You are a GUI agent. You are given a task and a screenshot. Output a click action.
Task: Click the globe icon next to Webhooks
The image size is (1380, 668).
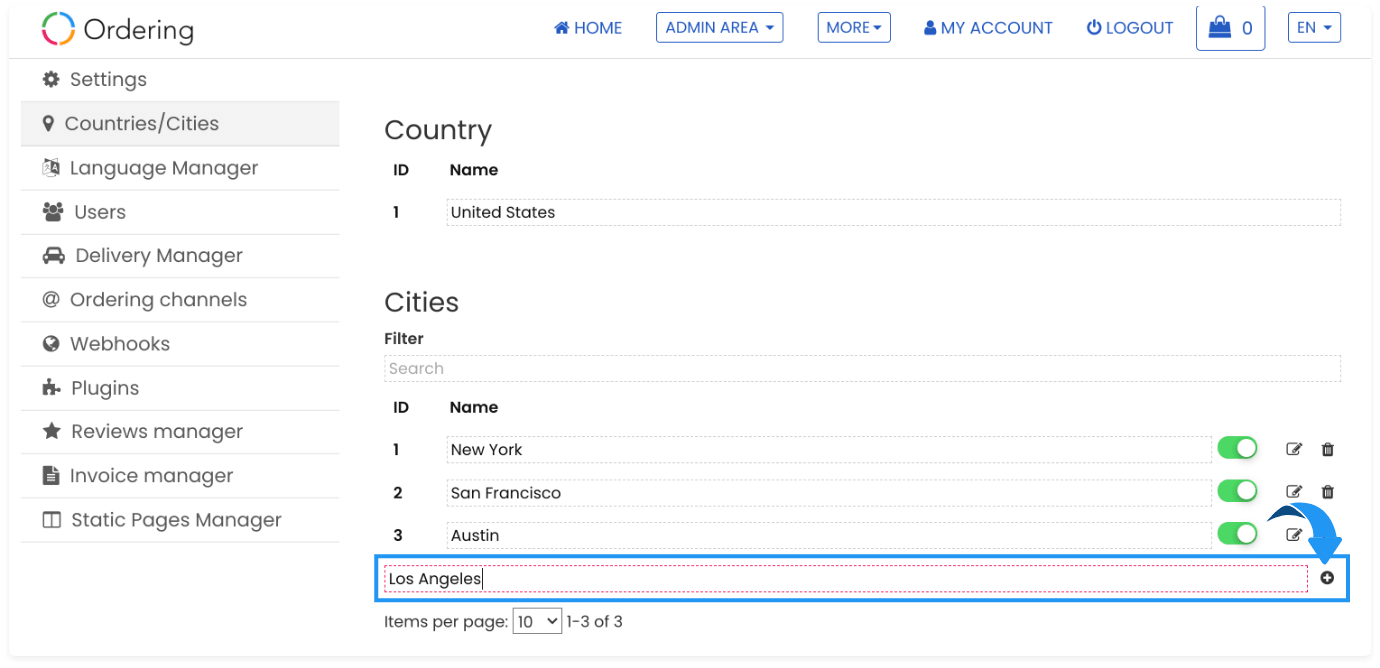(x=51, y=343)
